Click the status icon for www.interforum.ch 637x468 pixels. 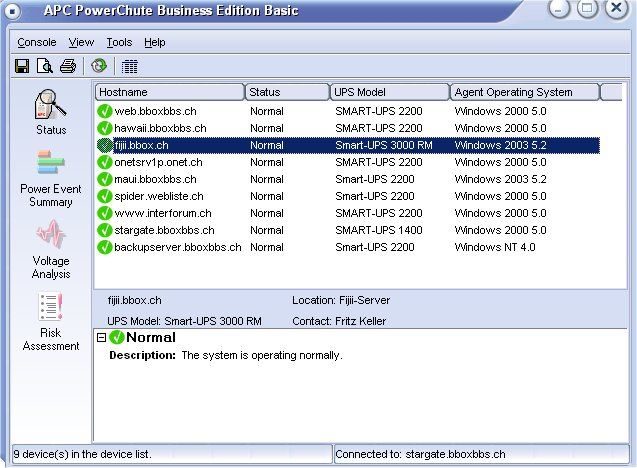[105, 213]
